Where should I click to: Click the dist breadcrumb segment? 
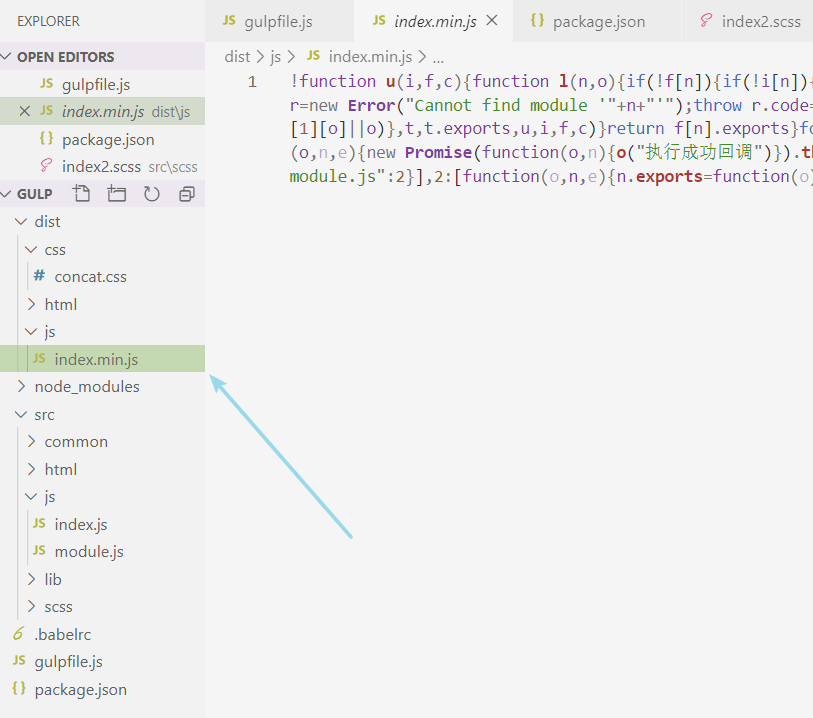click(x=237, y=57)
